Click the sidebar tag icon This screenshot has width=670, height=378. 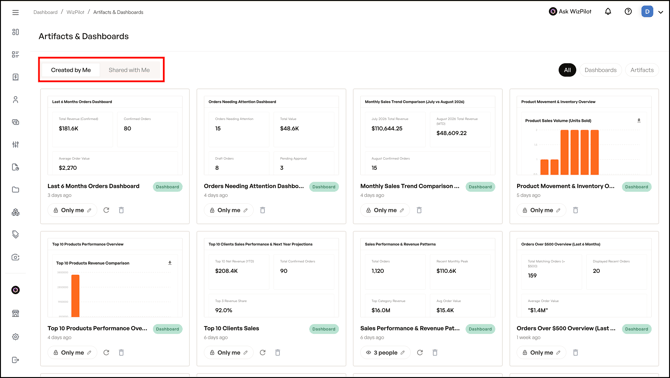tap(15, 234)
